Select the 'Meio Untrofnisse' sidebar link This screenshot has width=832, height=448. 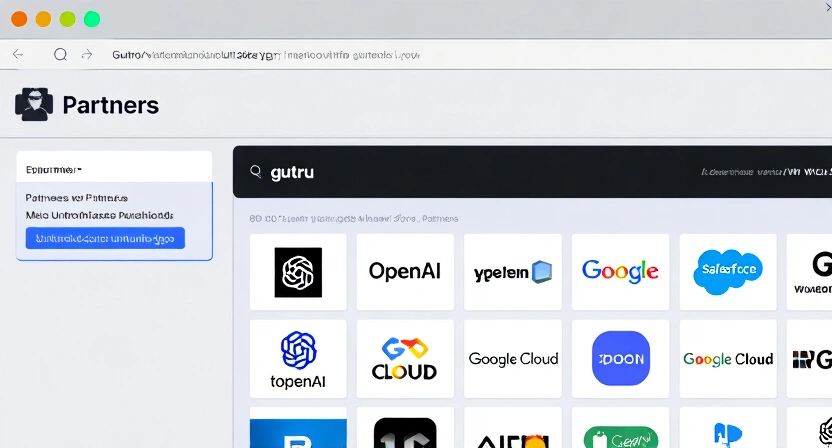click(x=99, y=216)
